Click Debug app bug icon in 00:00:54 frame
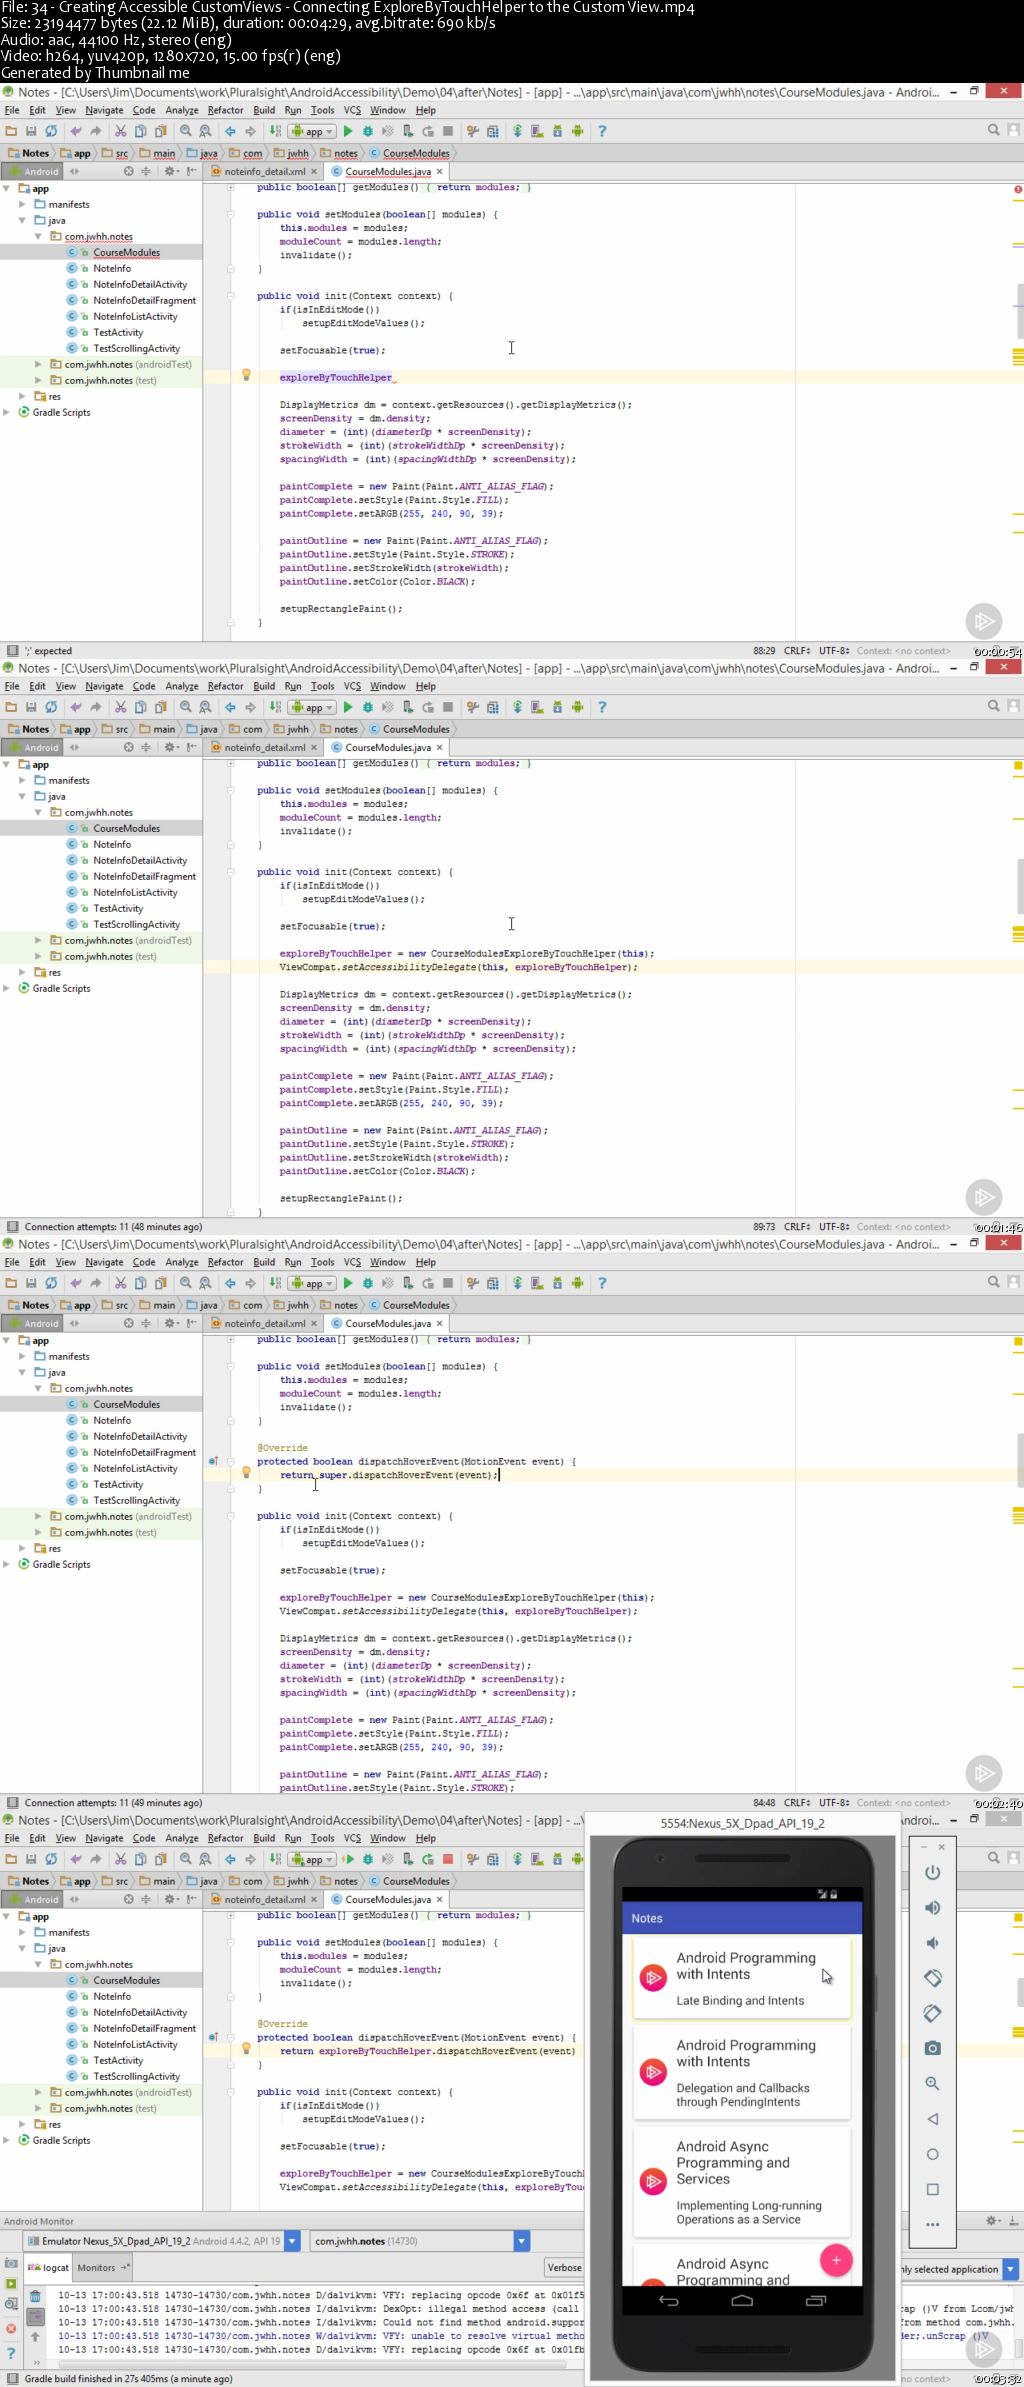Screen dimensions: 1024x2387 [x=368, y=131]
